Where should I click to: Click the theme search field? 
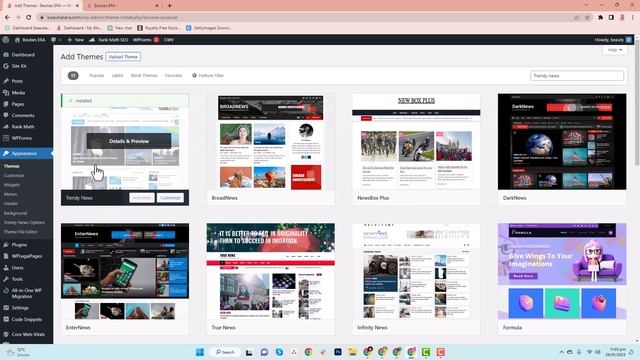(577, 76)
